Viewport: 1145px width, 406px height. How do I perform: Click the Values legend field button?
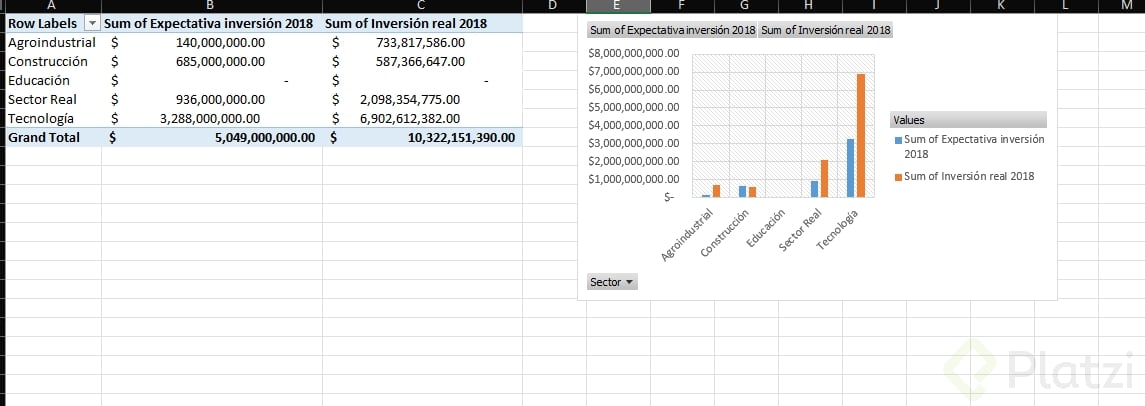coord(968,120)
